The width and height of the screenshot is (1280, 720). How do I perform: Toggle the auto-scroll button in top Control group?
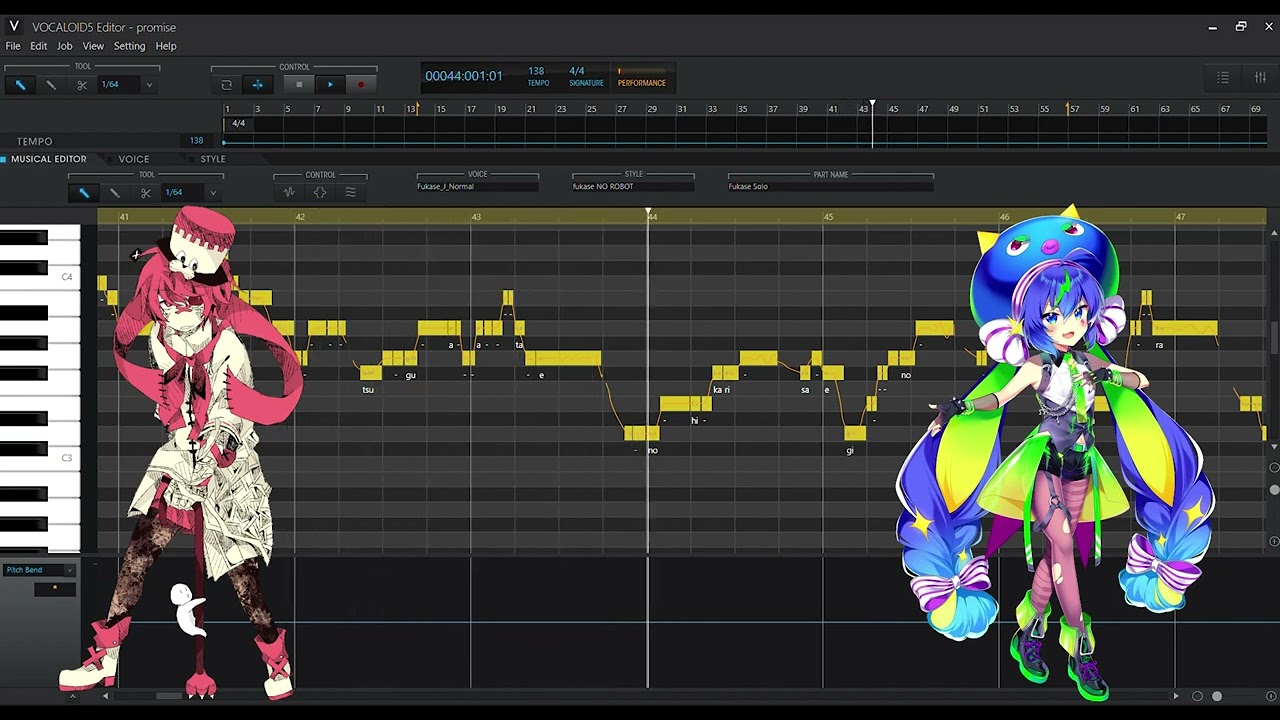coord(257,85)
